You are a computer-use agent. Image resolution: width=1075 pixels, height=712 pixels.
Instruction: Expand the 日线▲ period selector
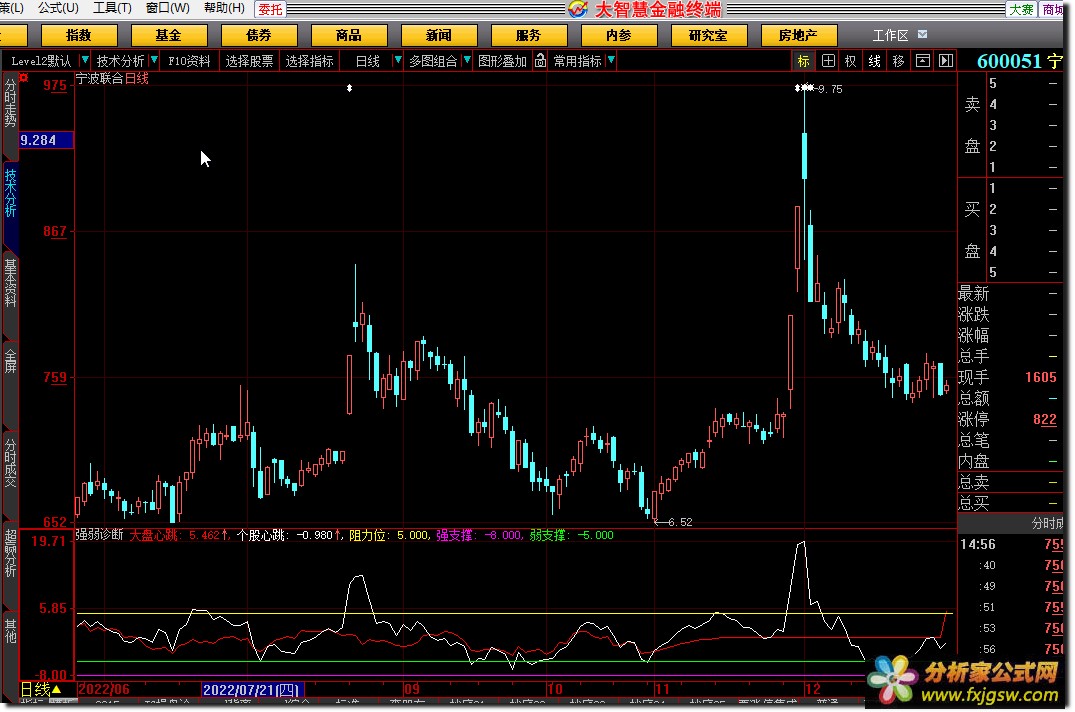[x=40, y=689]
